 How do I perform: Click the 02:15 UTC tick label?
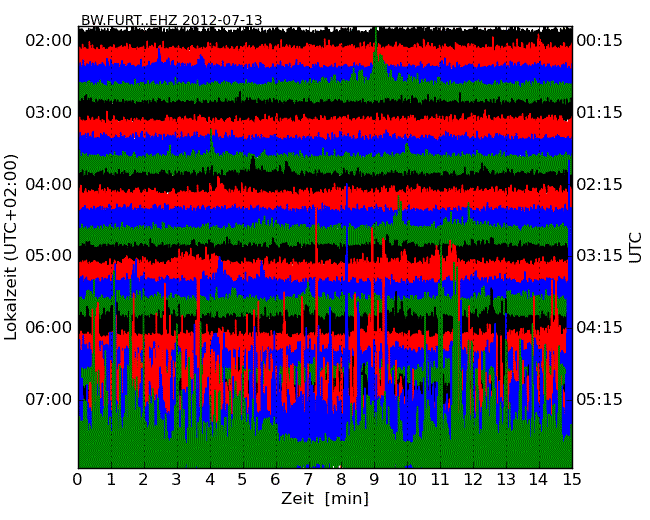(x=599, y=184)
